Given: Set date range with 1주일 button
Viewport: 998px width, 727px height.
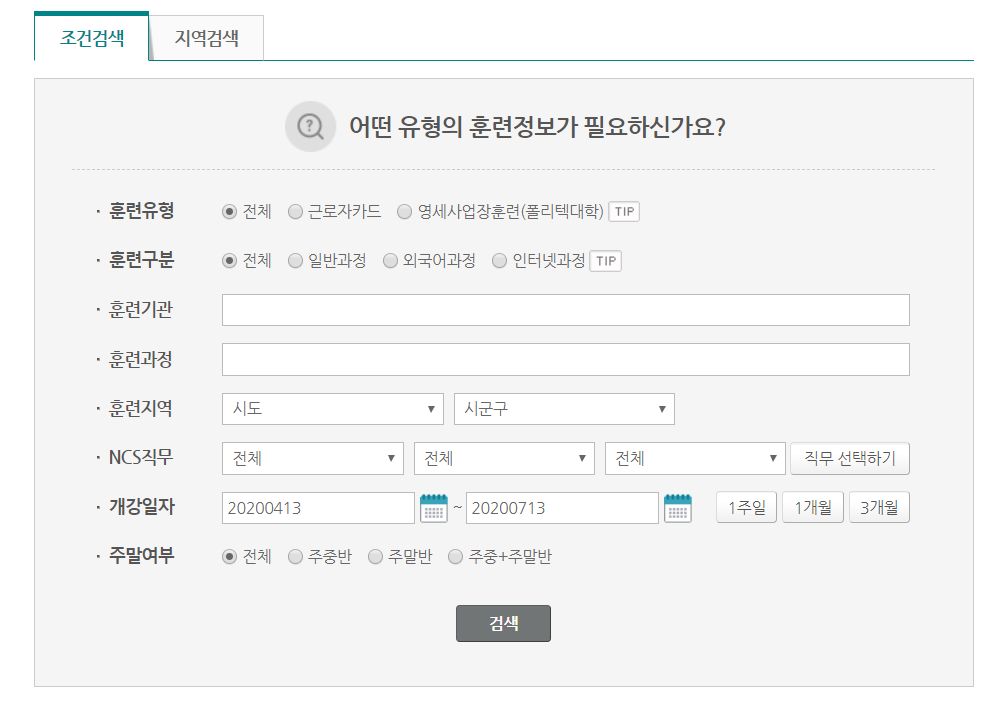Looking at the screenshot, I should click(x=747, y=507).
